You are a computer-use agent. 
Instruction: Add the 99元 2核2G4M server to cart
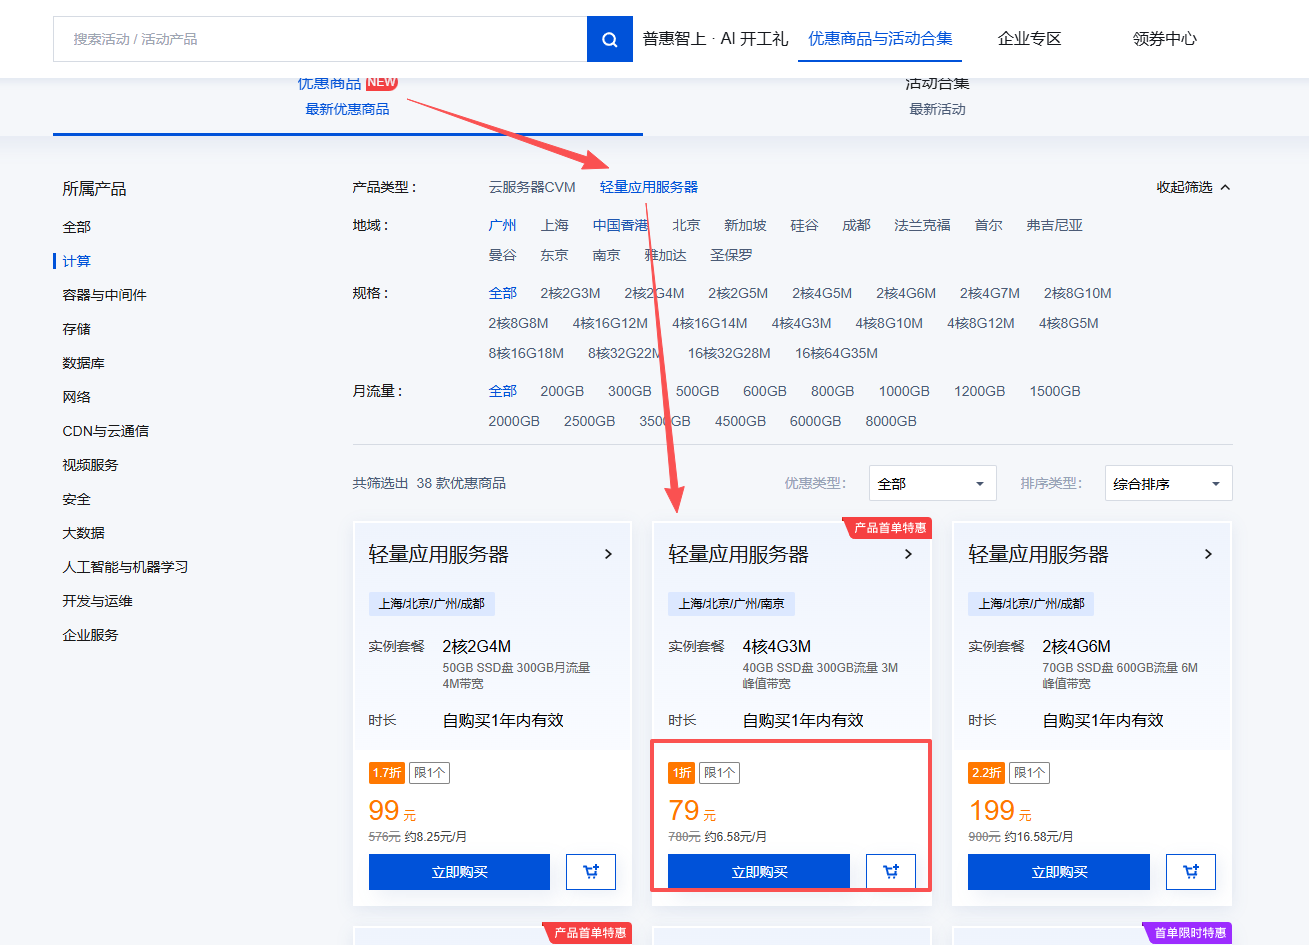[590, 872]
